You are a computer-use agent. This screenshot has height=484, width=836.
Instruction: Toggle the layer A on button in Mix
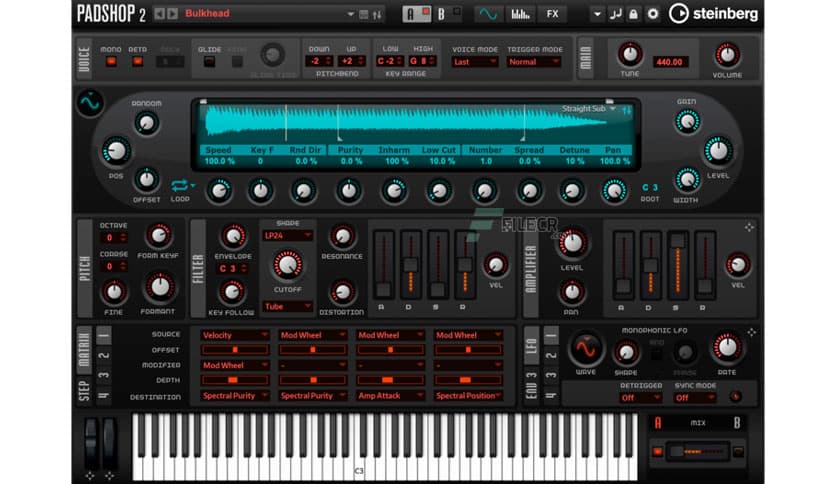[657, 452]
